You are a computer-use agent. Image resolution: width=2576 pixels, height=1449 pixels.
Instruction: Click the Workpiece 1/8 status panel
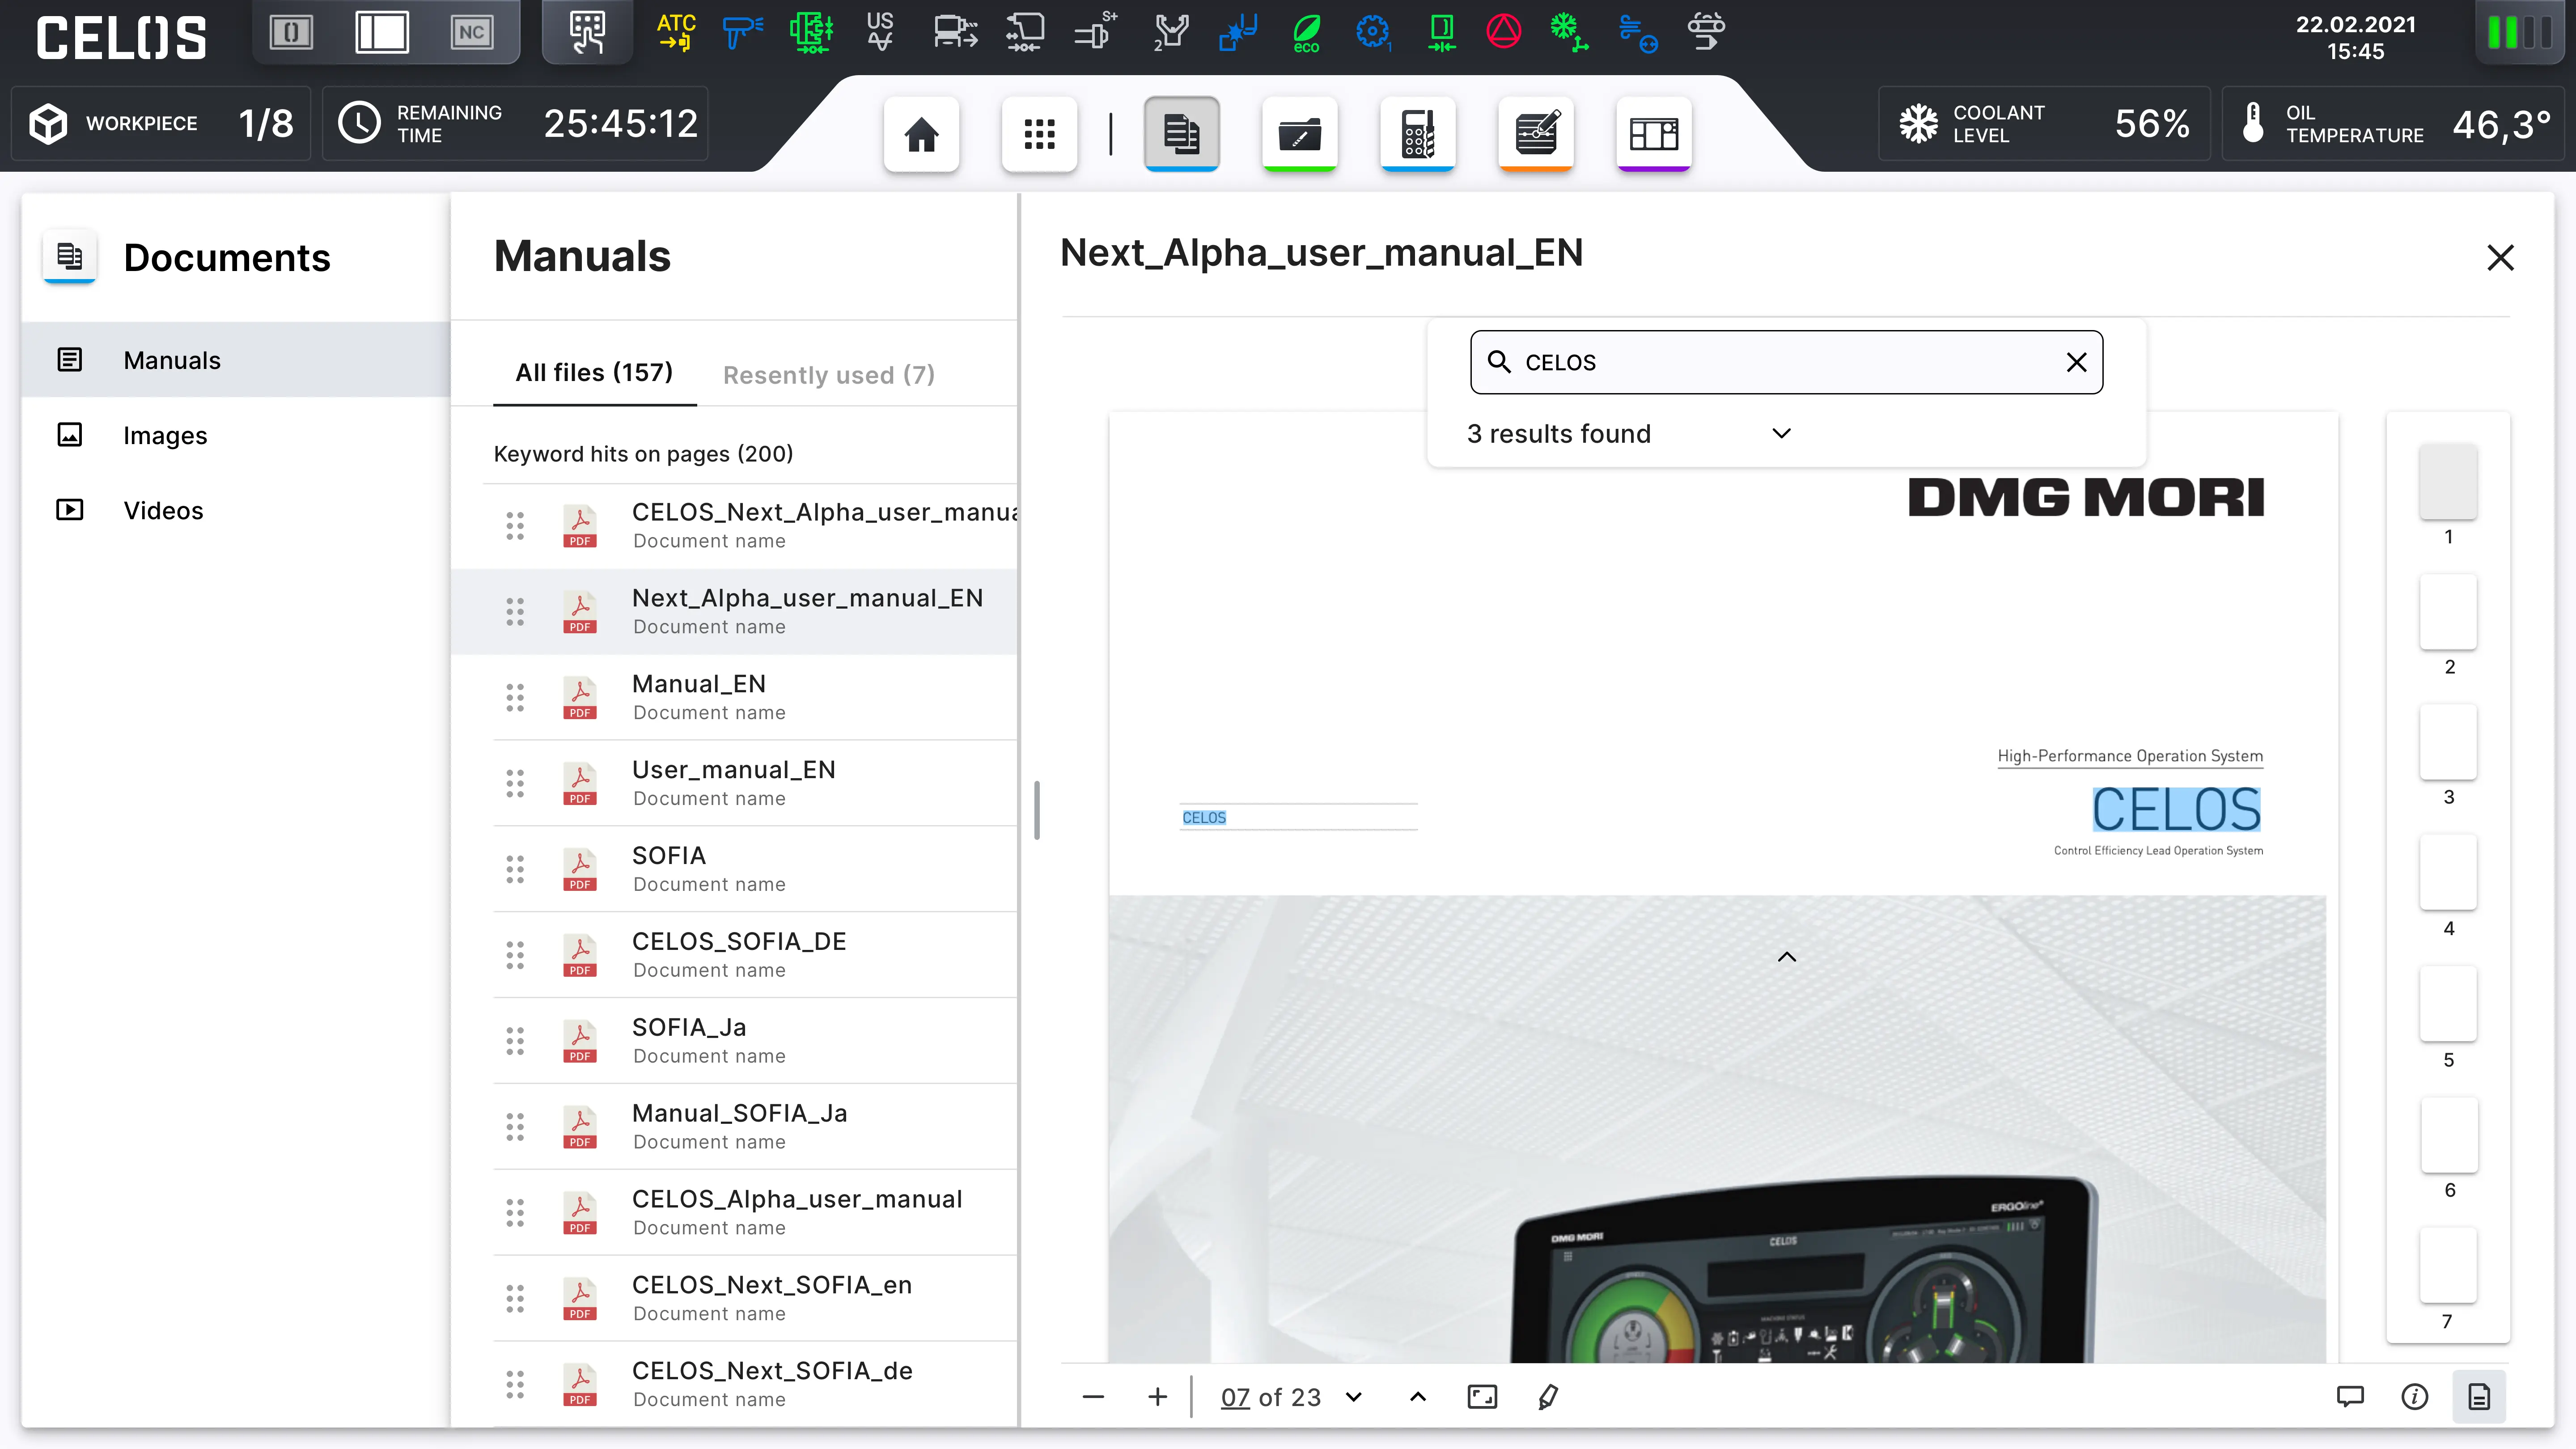tap(161, 124)
